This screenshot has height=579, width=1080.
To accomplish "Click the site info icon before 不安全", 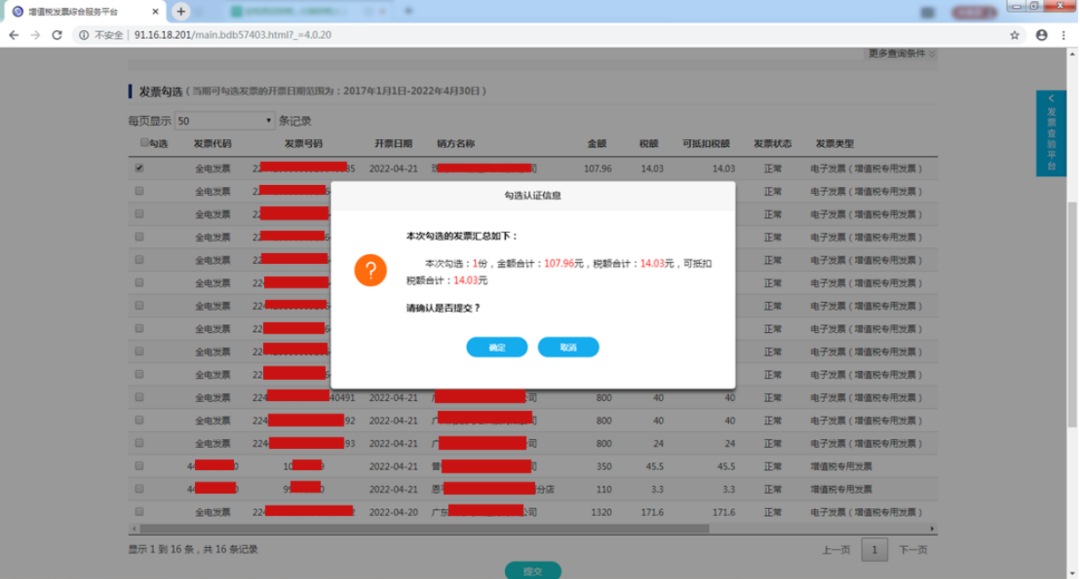I will (83, 34).
